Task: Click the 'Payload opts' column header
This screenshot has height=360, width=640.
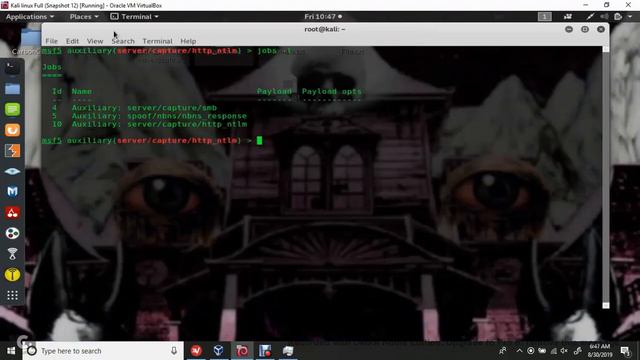Action: [x=331, y=91]
